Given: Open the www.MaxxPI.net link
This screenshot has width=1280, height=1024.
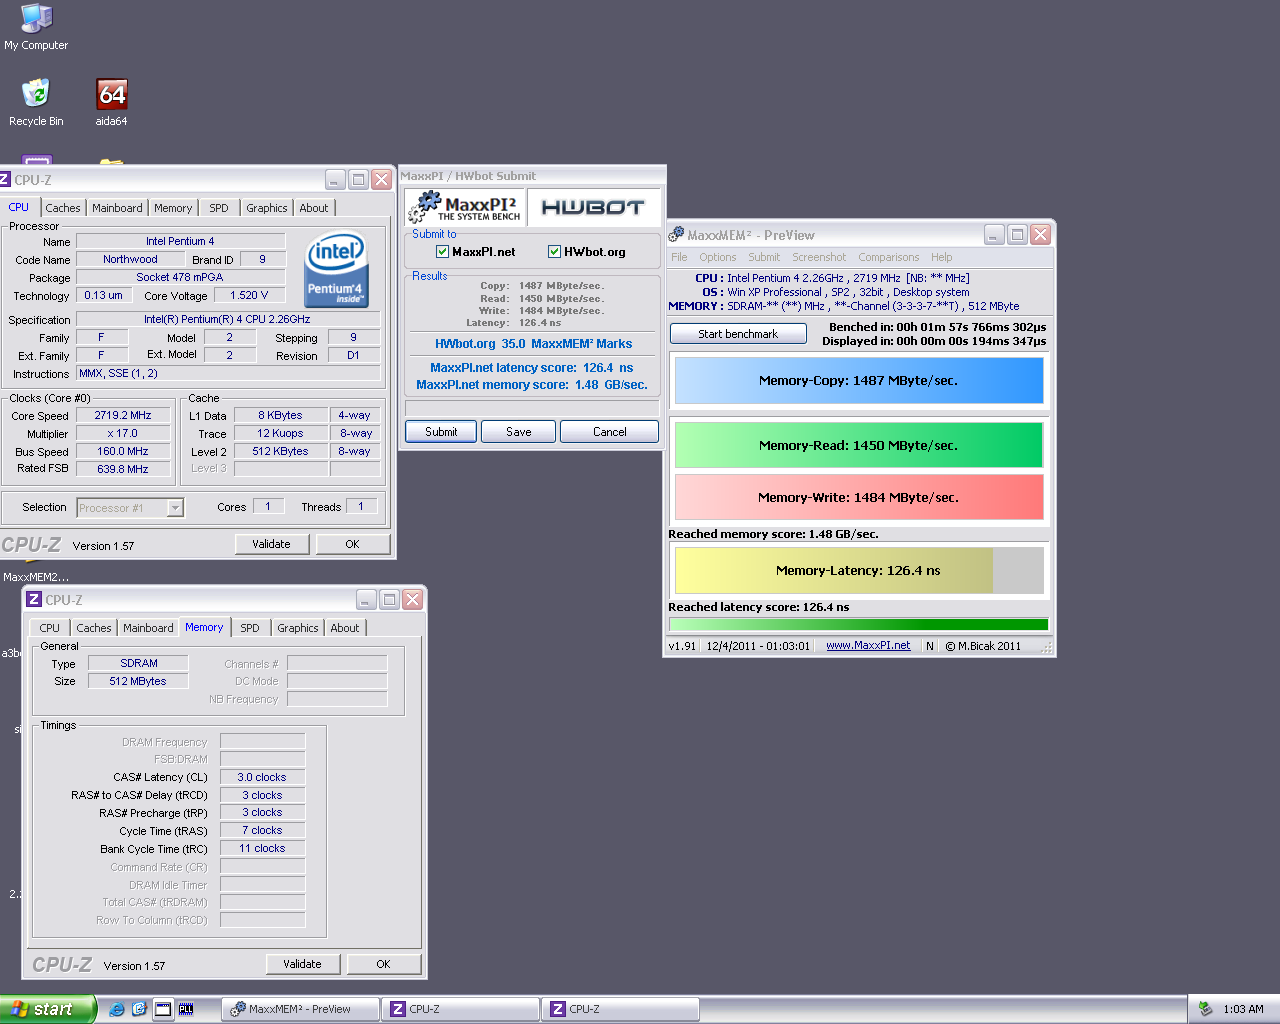Looking at the screenshot, I should click(x=868, y=646).
